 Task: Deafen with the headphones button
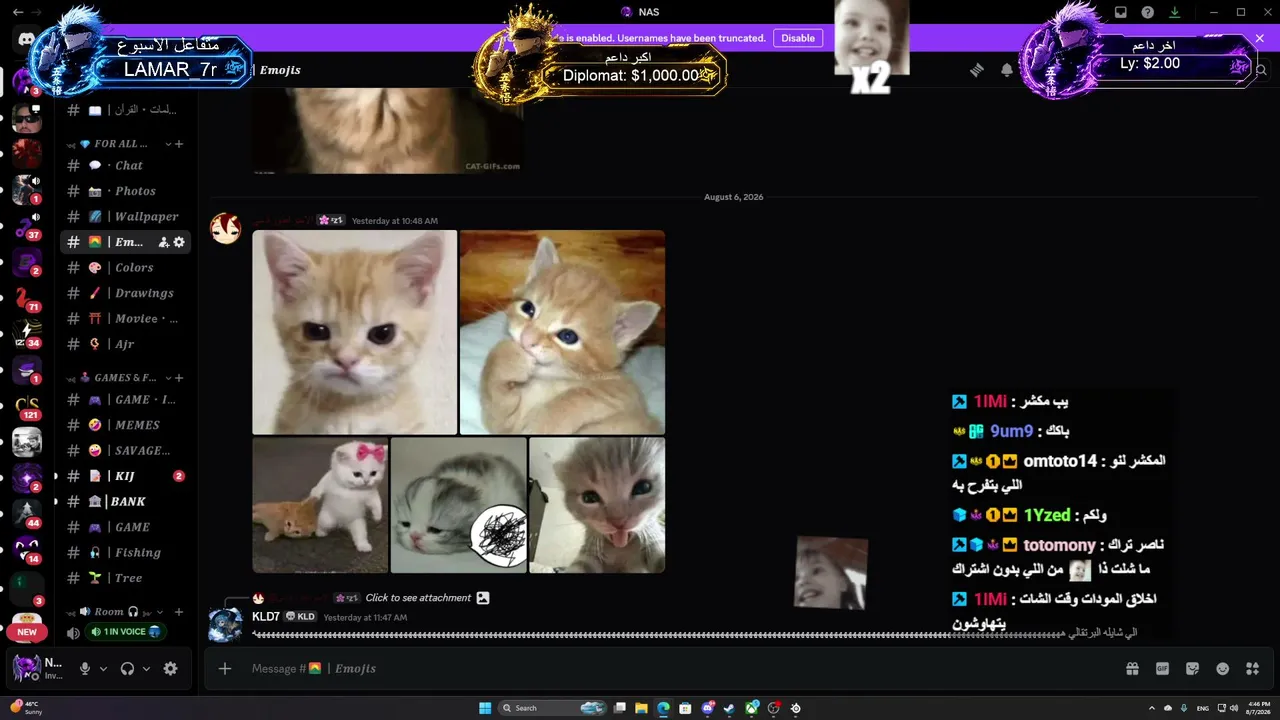tap(127, 669)
